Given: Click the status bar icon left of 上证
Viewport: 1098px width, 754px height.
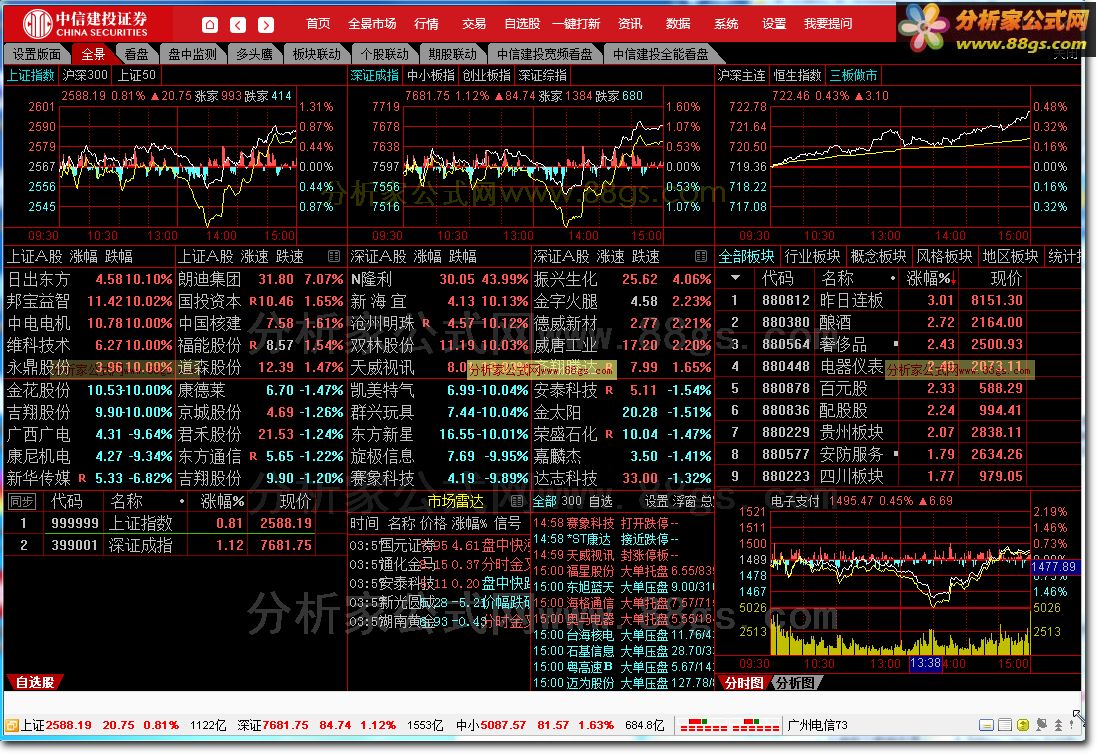Looking at the screenshot, I should pos(11,725).
